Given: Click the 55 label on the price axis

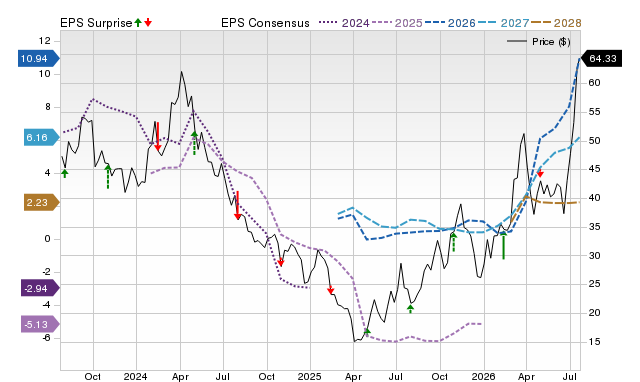Looking at the screenshot, I should click(x=595, y=112).
